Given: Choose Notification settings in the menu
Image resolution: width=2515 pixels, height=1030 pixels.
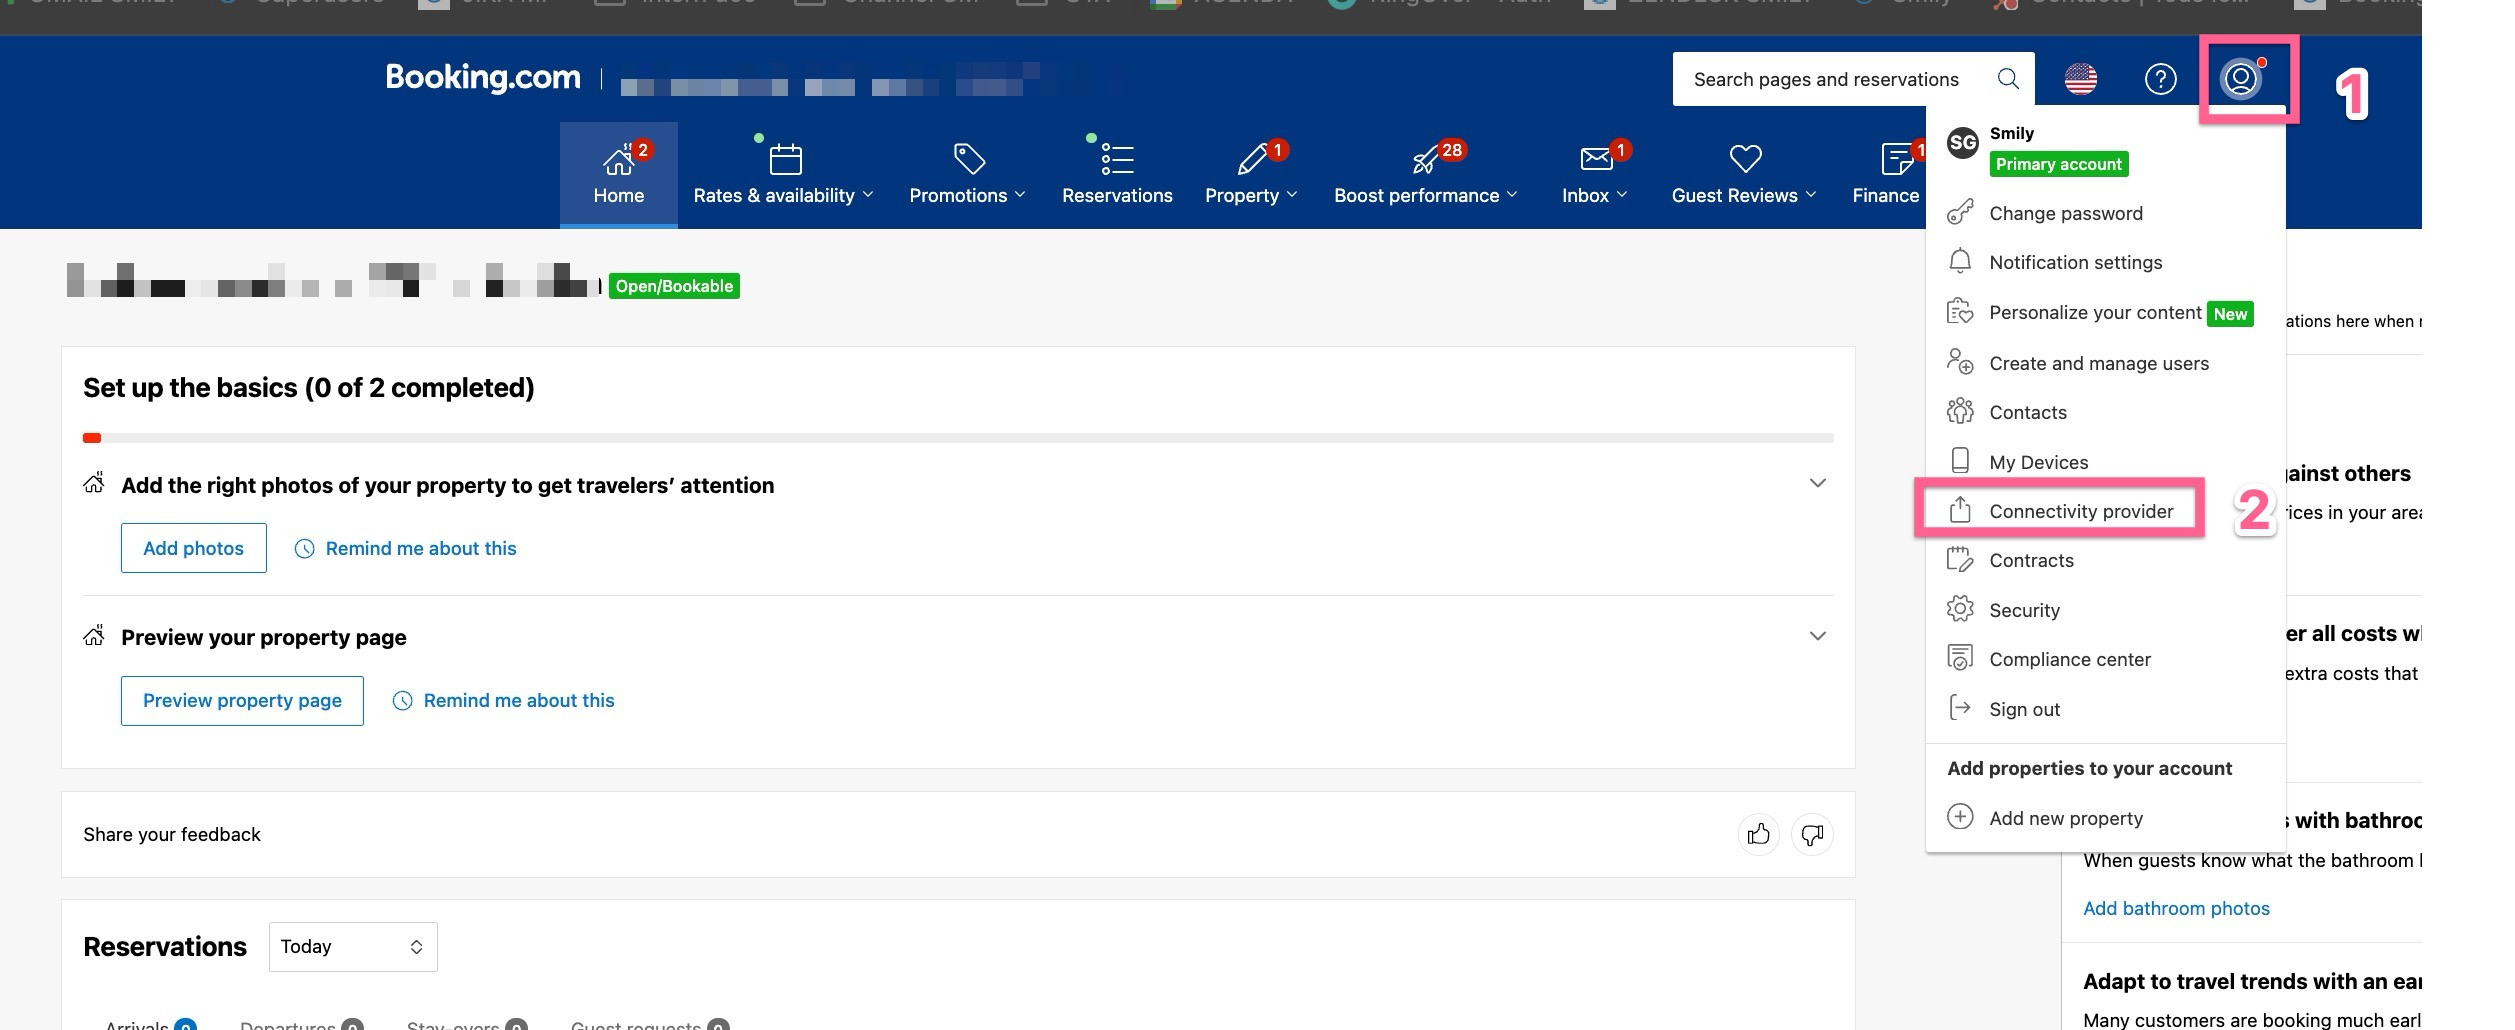Looking at the screenshot, I should tap(2075, 262).
